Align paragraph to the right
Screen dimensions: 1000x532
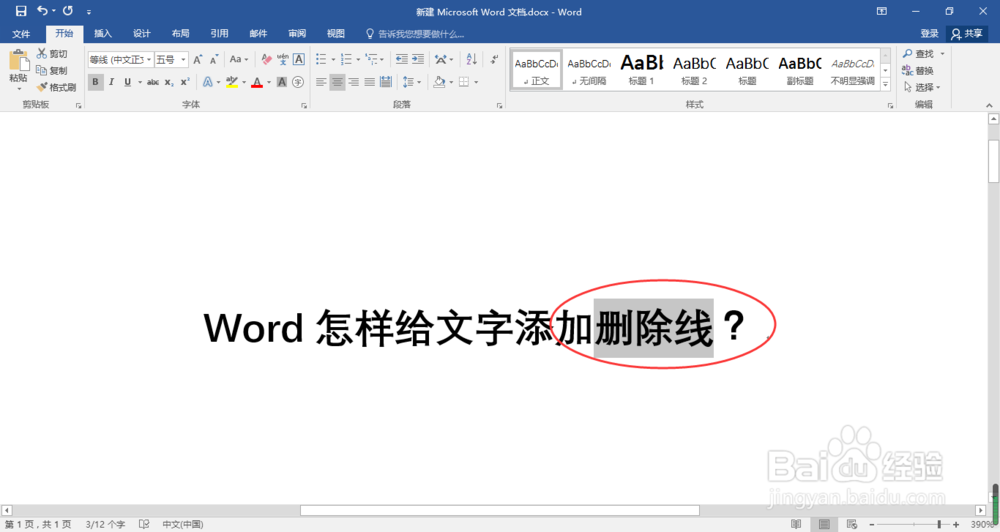353,82
